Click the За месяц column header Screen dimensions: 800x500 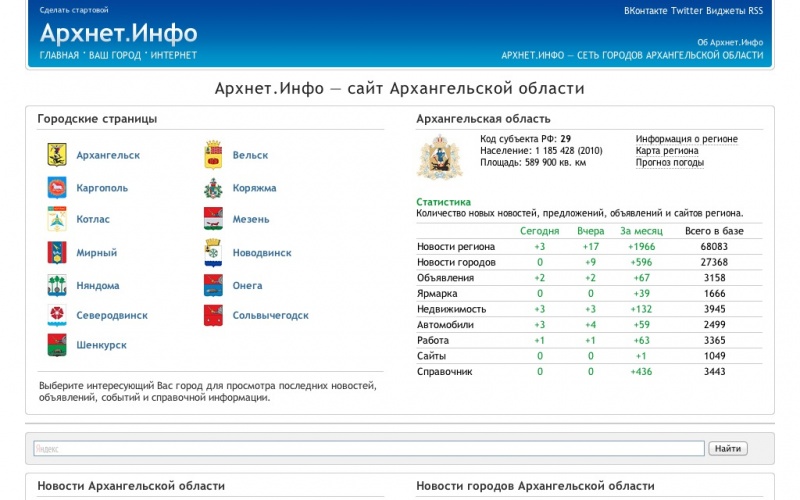click(641, 231)
